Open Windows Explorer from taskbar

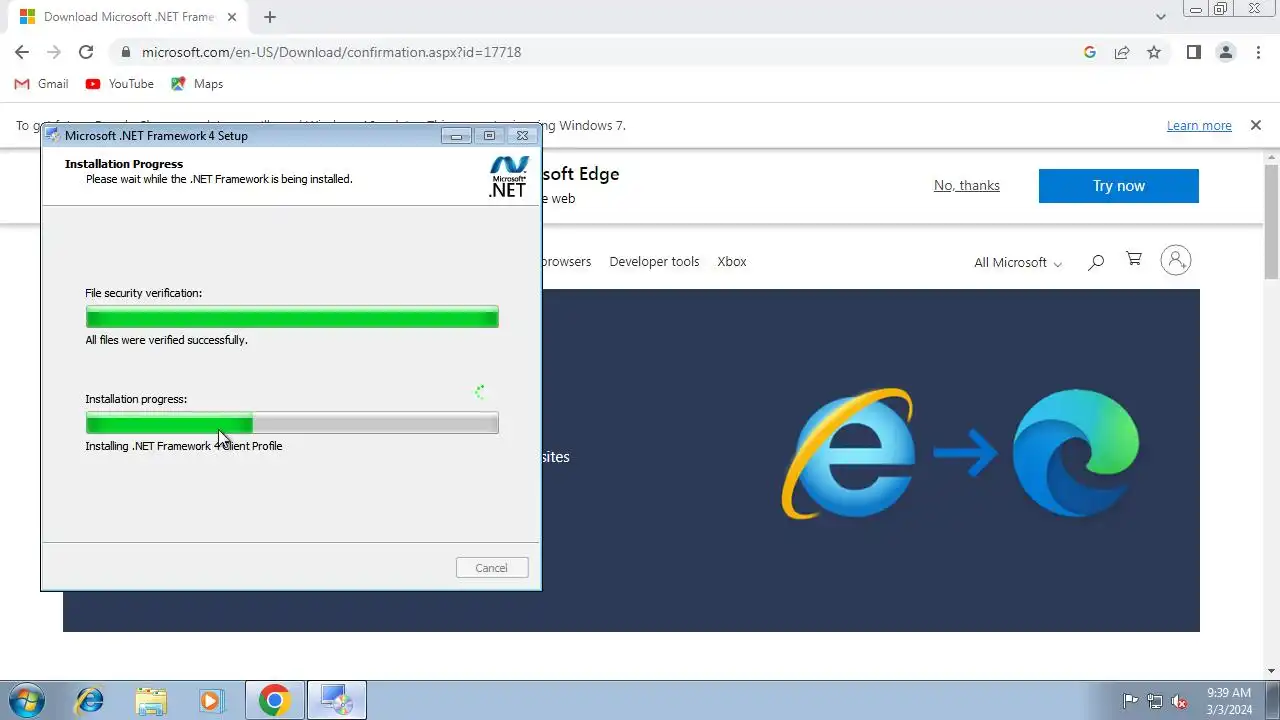[x=151, y=700]
